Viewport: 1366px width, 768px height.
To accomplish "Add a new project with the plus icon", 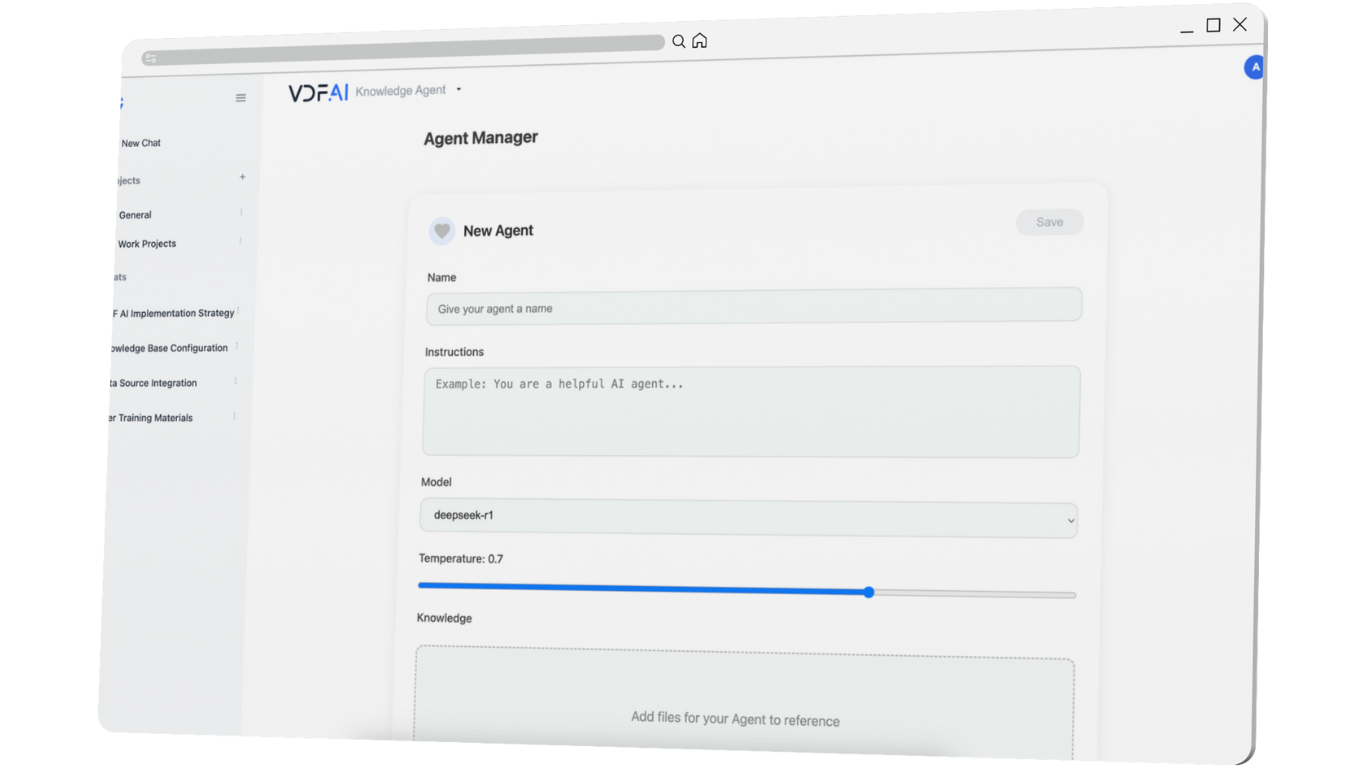I will [242, 177].
